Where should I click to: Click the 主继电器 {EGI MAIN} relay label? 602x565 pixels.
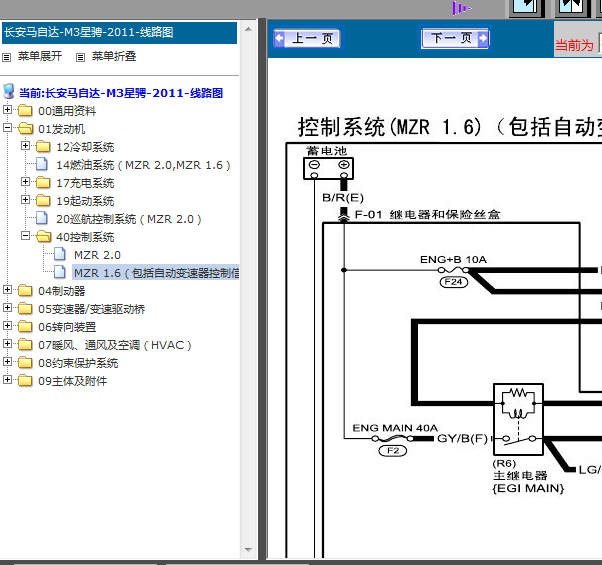point(528,482)
